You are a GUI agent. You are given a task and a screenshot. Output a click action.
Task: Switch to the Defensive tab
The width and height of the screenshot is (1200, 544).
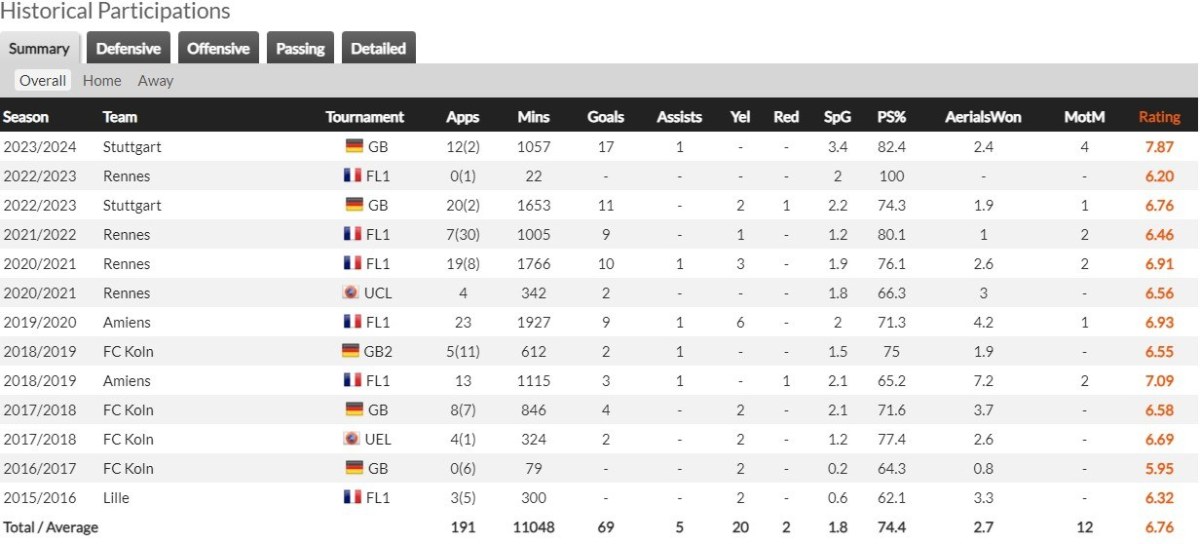coord(128,48)
